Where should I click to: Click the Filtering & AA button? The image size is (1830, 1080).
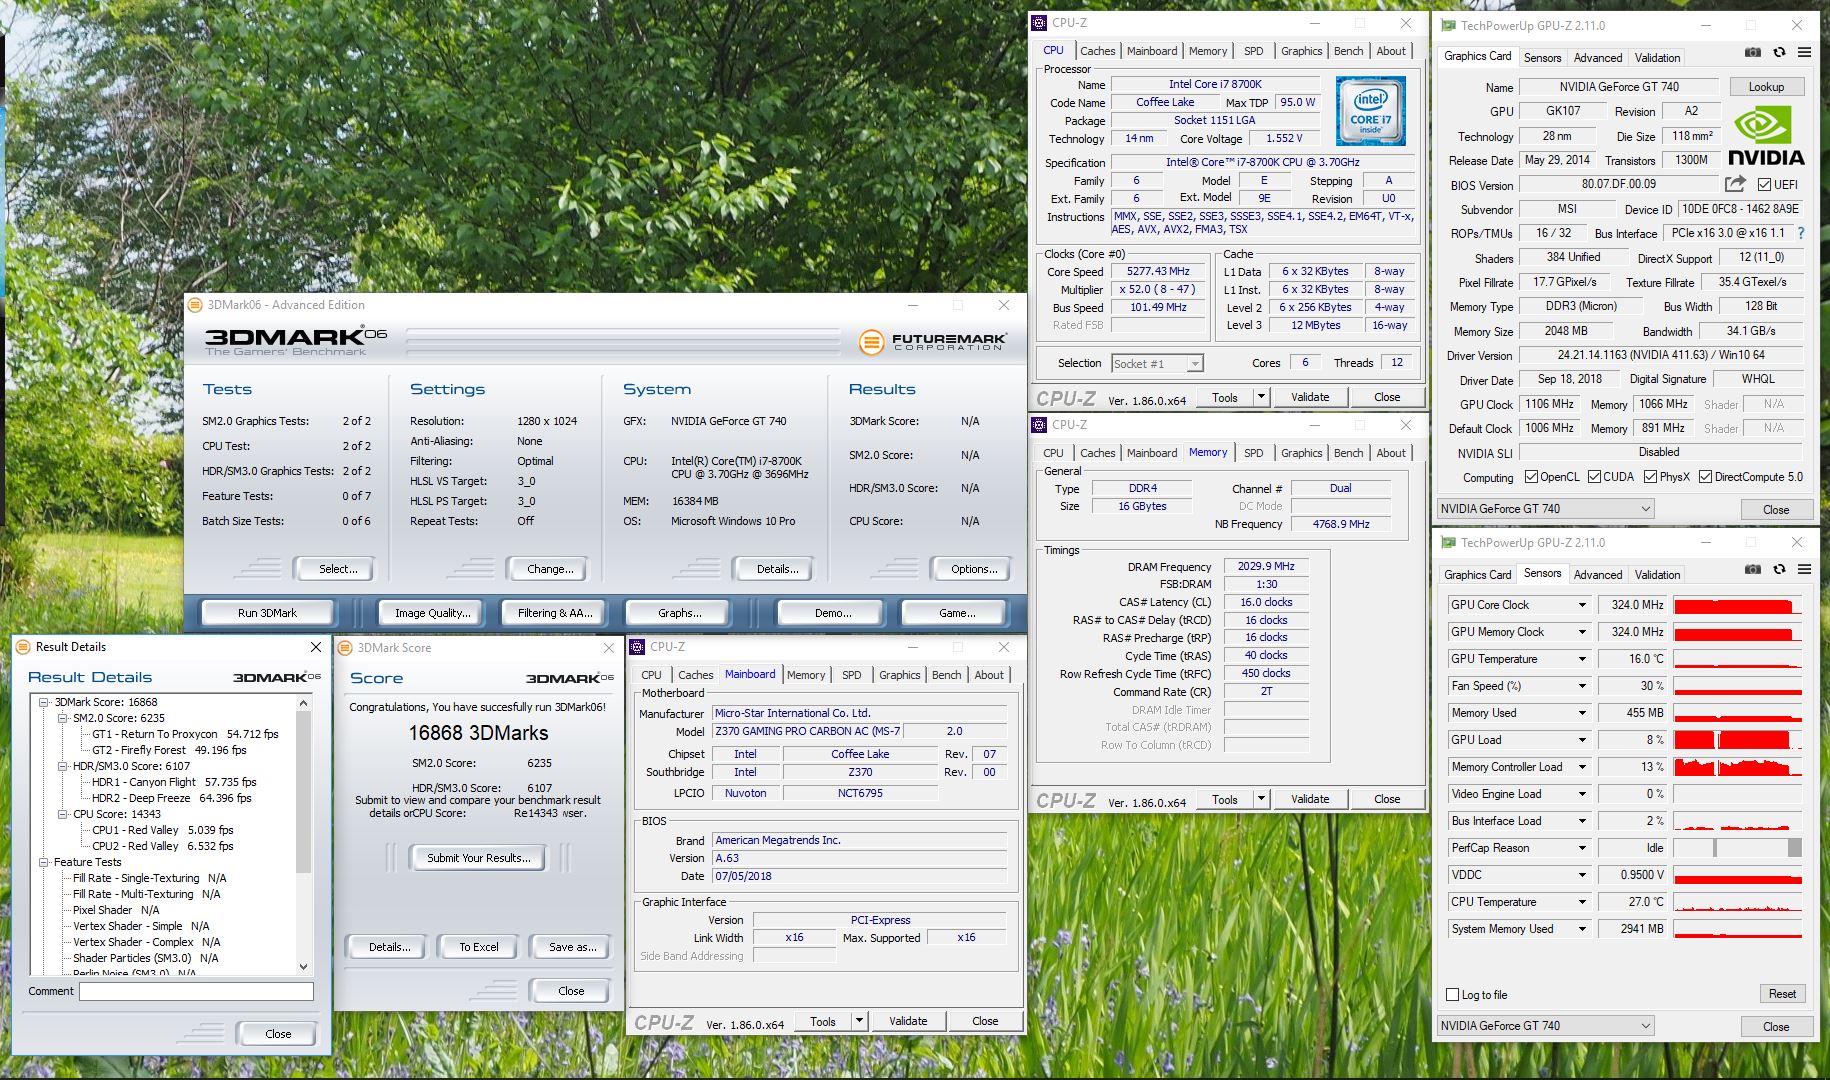point(555,613)
